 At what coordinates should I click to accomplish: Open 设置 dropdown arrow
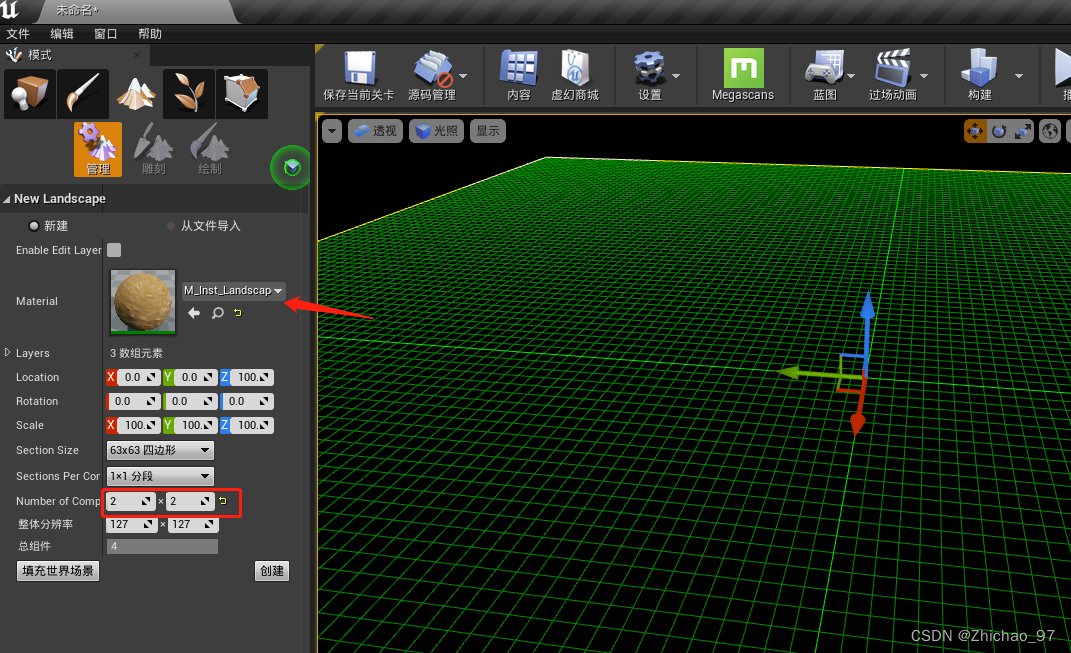coord(676,76)
